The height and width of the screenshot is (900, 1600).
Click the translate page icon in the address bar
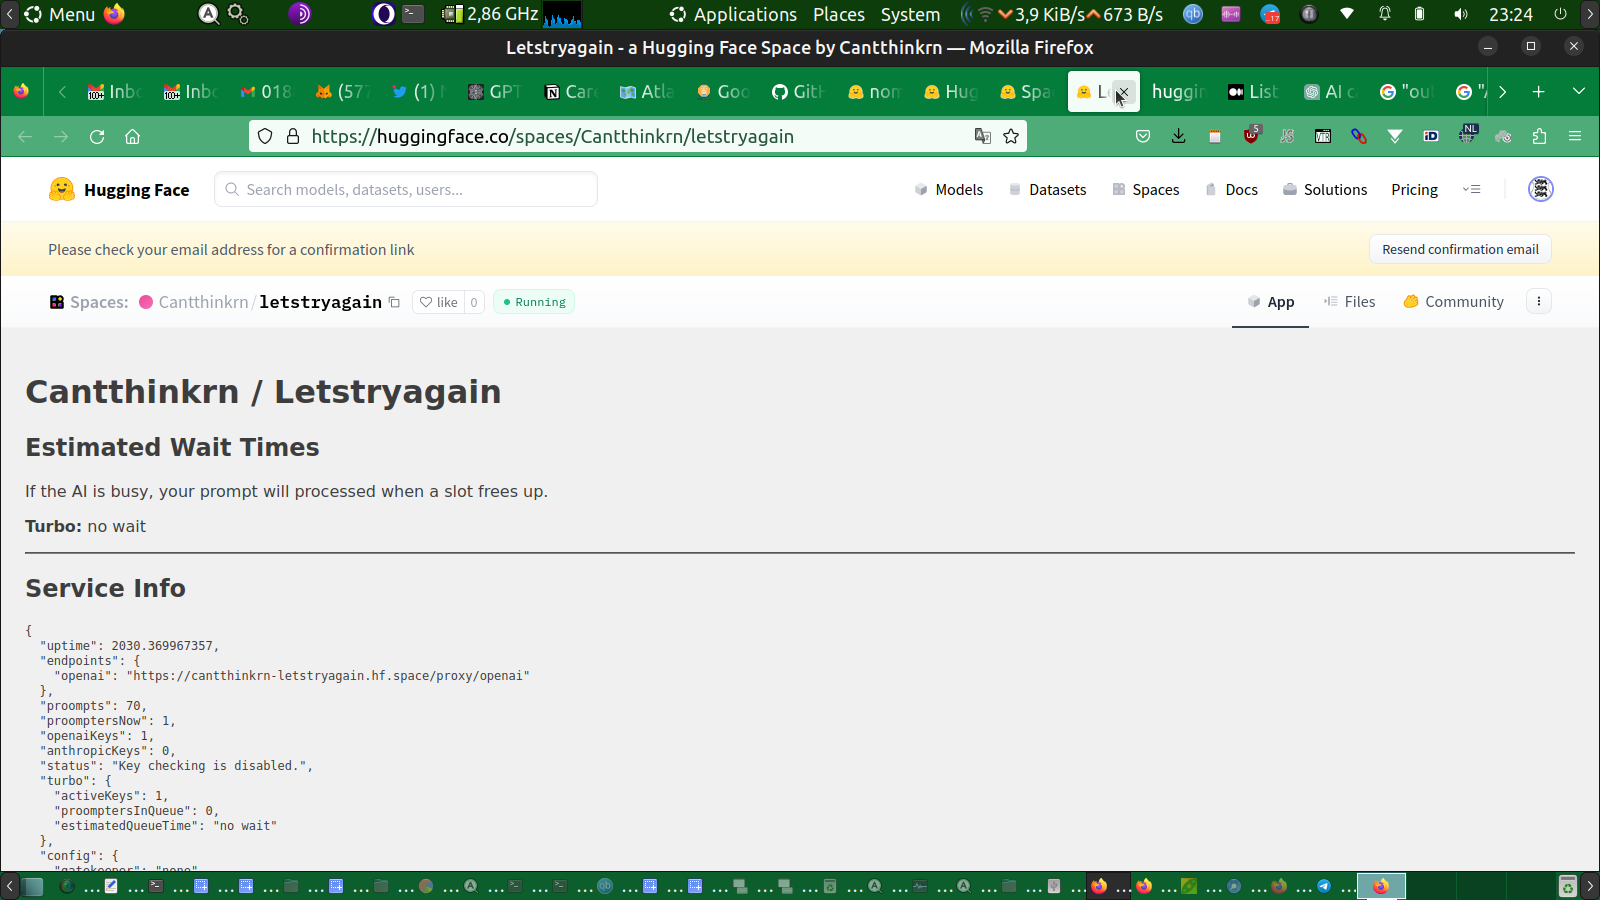click(x=982, y=137)
